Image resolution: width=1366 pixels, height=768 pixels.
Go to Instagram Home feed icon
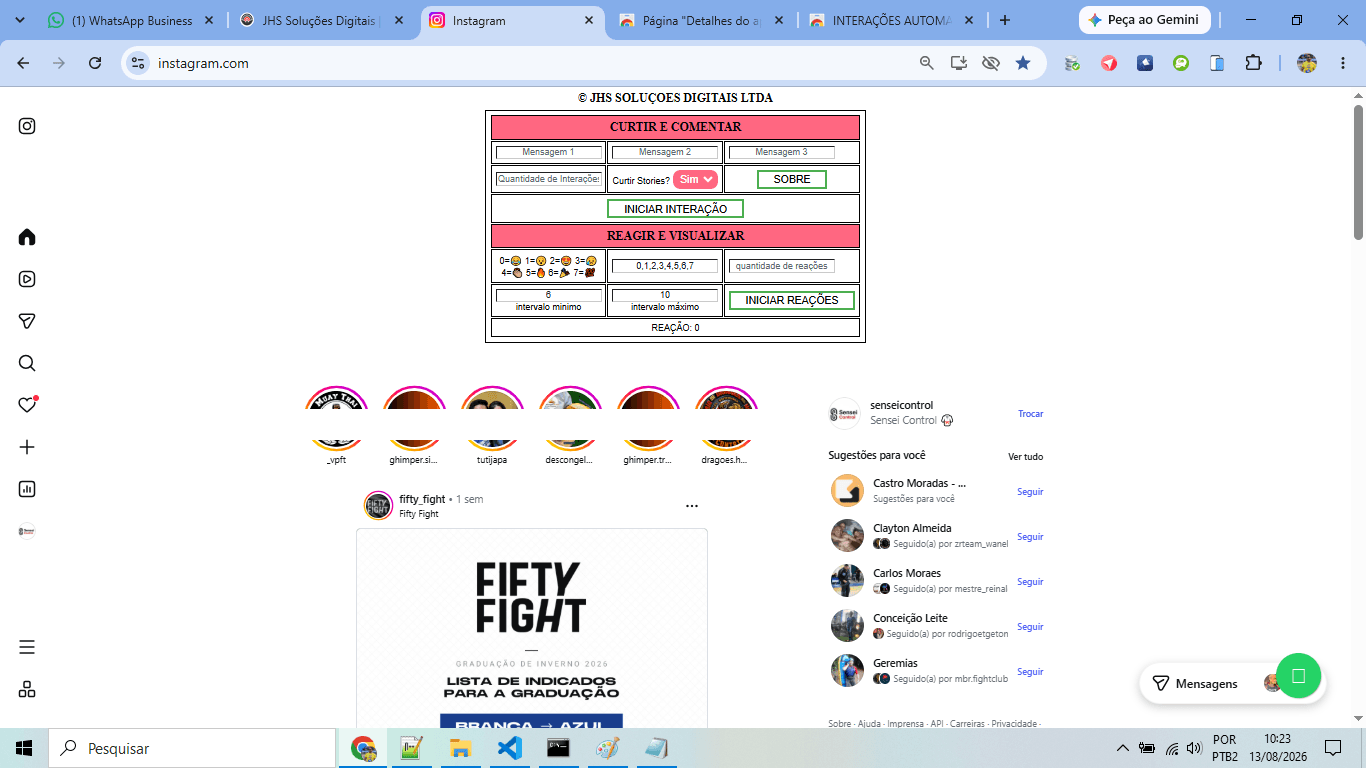point(27,237)
